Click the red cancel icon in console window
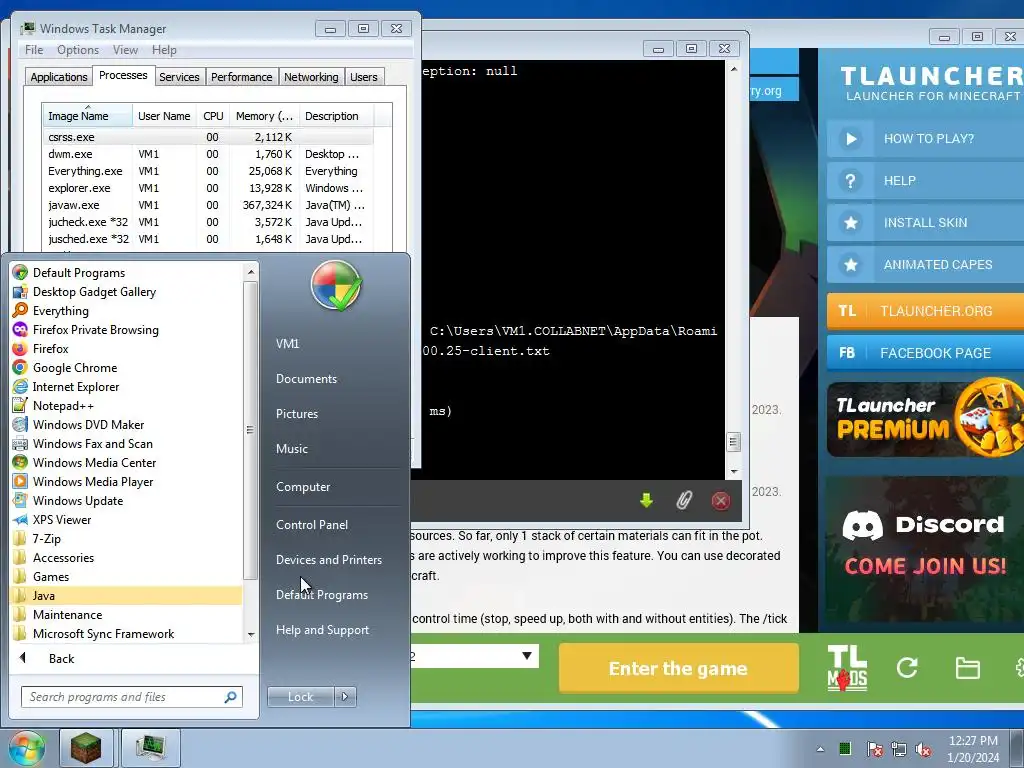Image resolution: width=1024 pixels, height=768 pixels. (720, 501)
